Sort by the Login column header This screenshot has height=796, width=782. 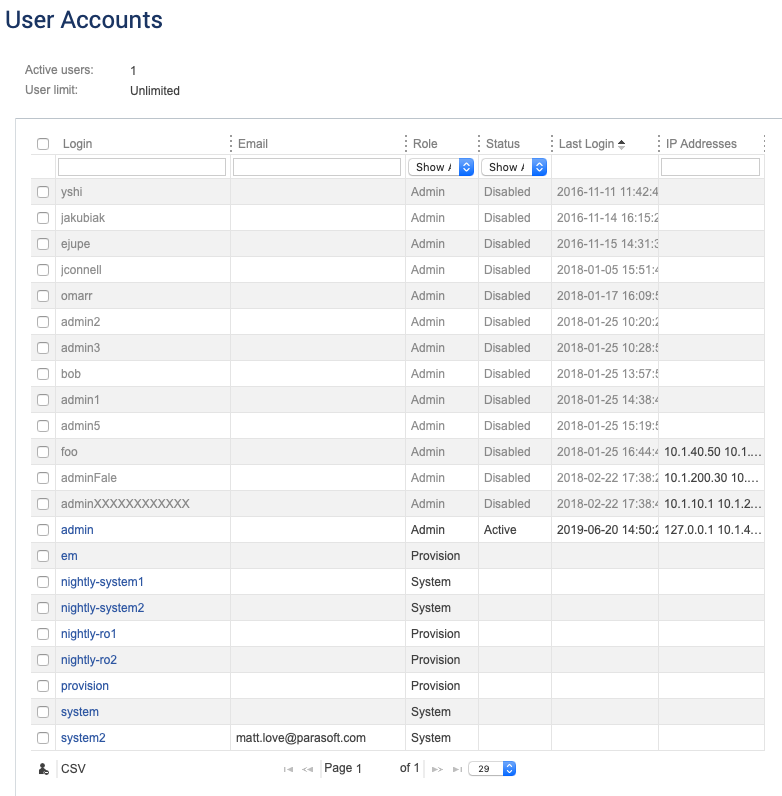click(78, 144)
